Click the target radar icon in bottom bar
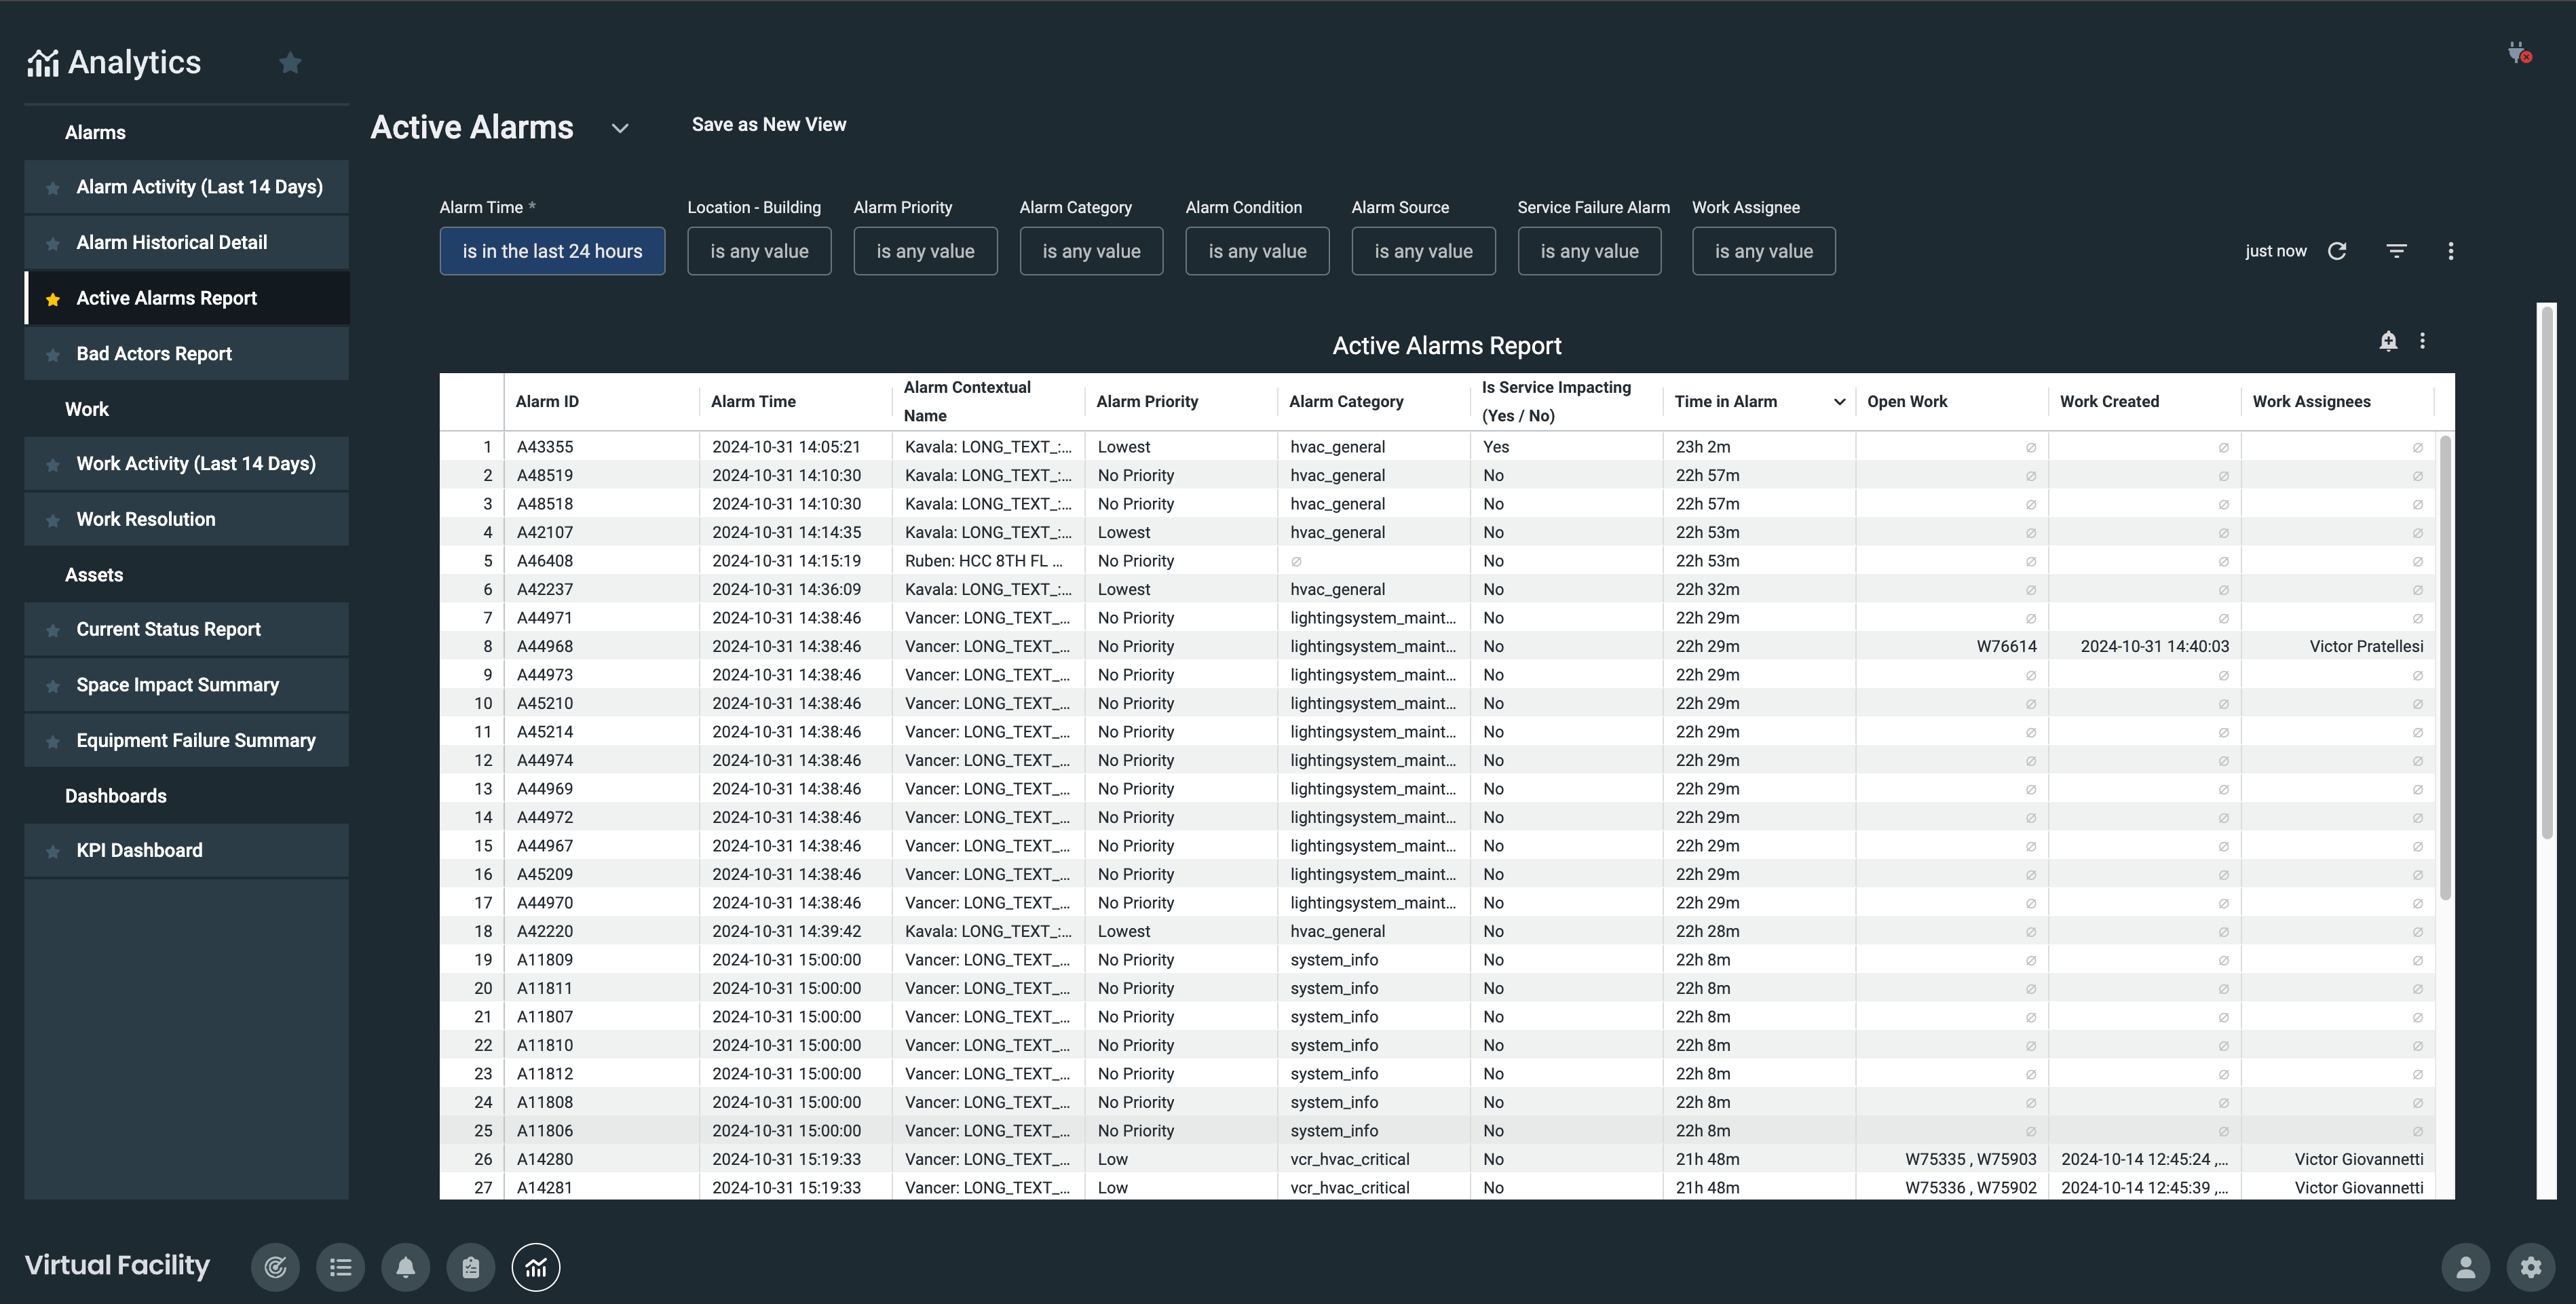2576x1304 pixels. click(x=275, y=1267)
